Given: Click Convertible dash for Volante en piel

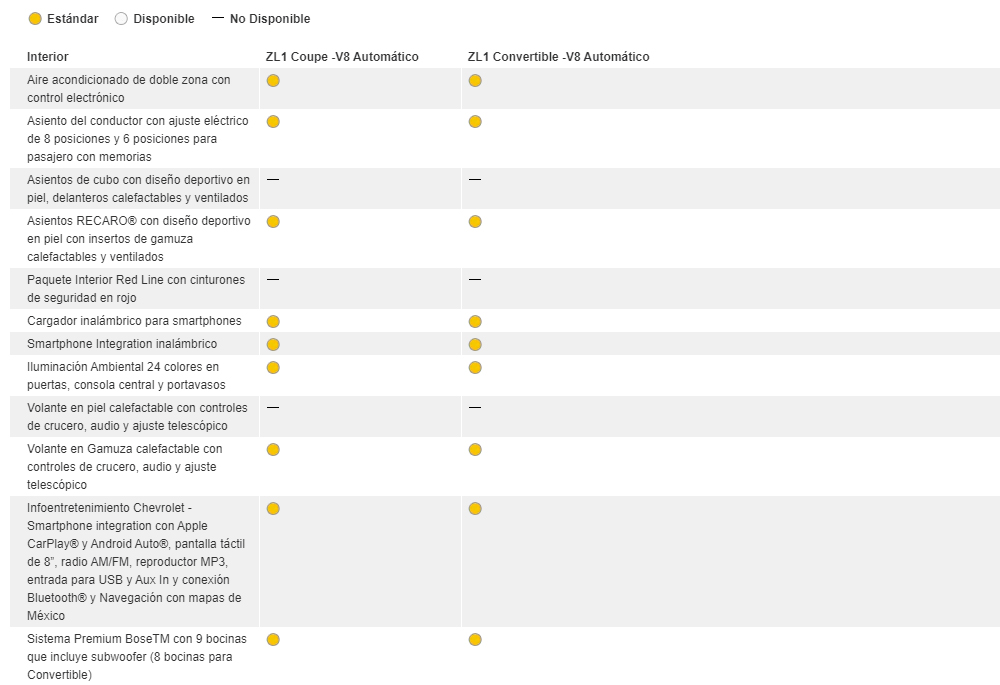Looking at the screenshot, I should (x=475, y=408).
